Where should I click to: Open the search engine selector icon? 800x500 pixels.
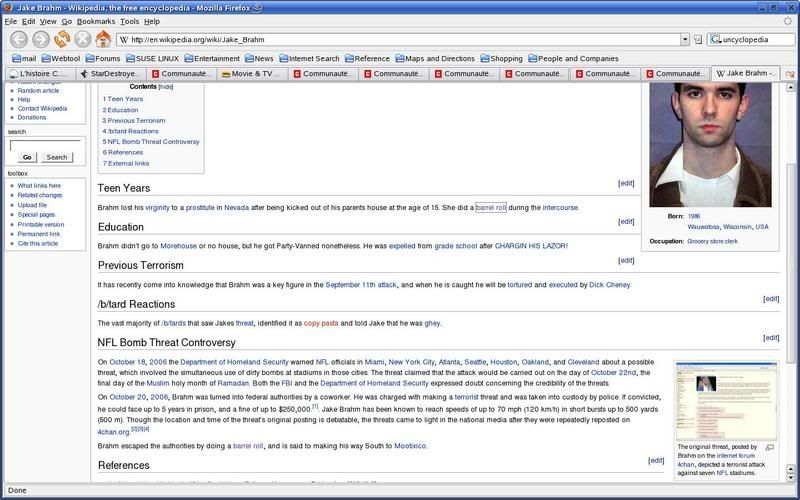(715, 39)
